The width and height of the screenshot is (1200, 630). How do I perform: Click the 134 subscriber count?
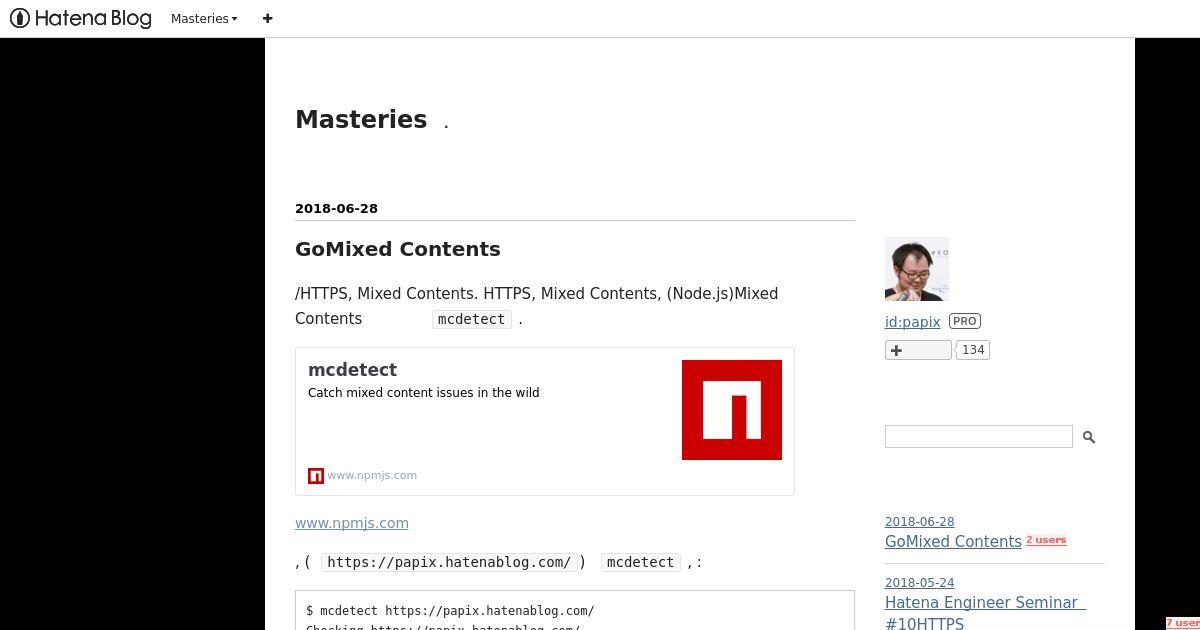coord(973,350)
